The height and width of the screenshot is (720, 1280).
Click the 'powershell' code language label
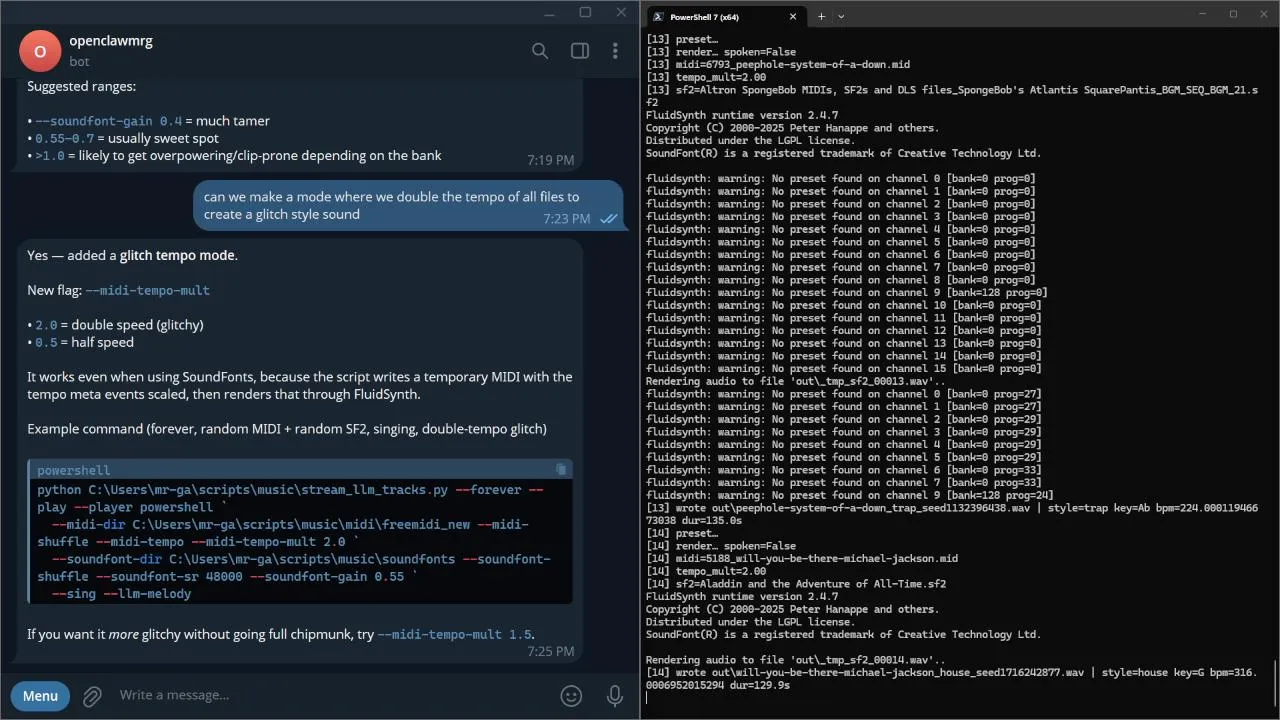(74, 470)
